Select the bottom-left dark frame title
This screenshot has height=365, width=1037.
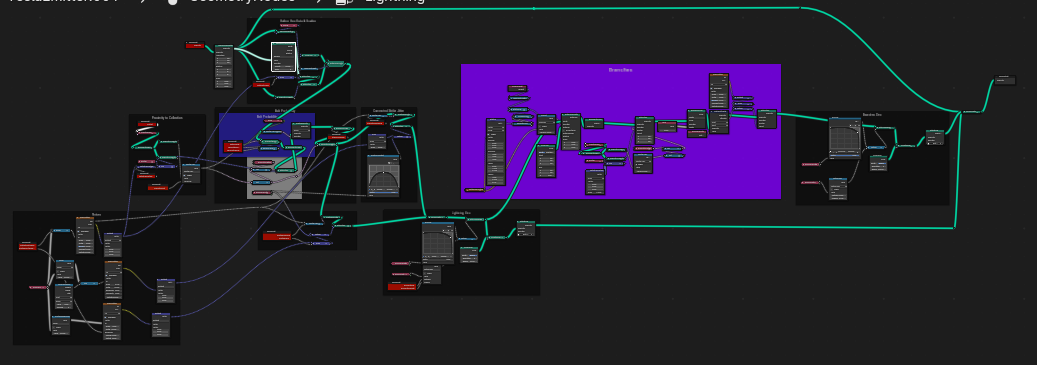(x=97, y=215)
